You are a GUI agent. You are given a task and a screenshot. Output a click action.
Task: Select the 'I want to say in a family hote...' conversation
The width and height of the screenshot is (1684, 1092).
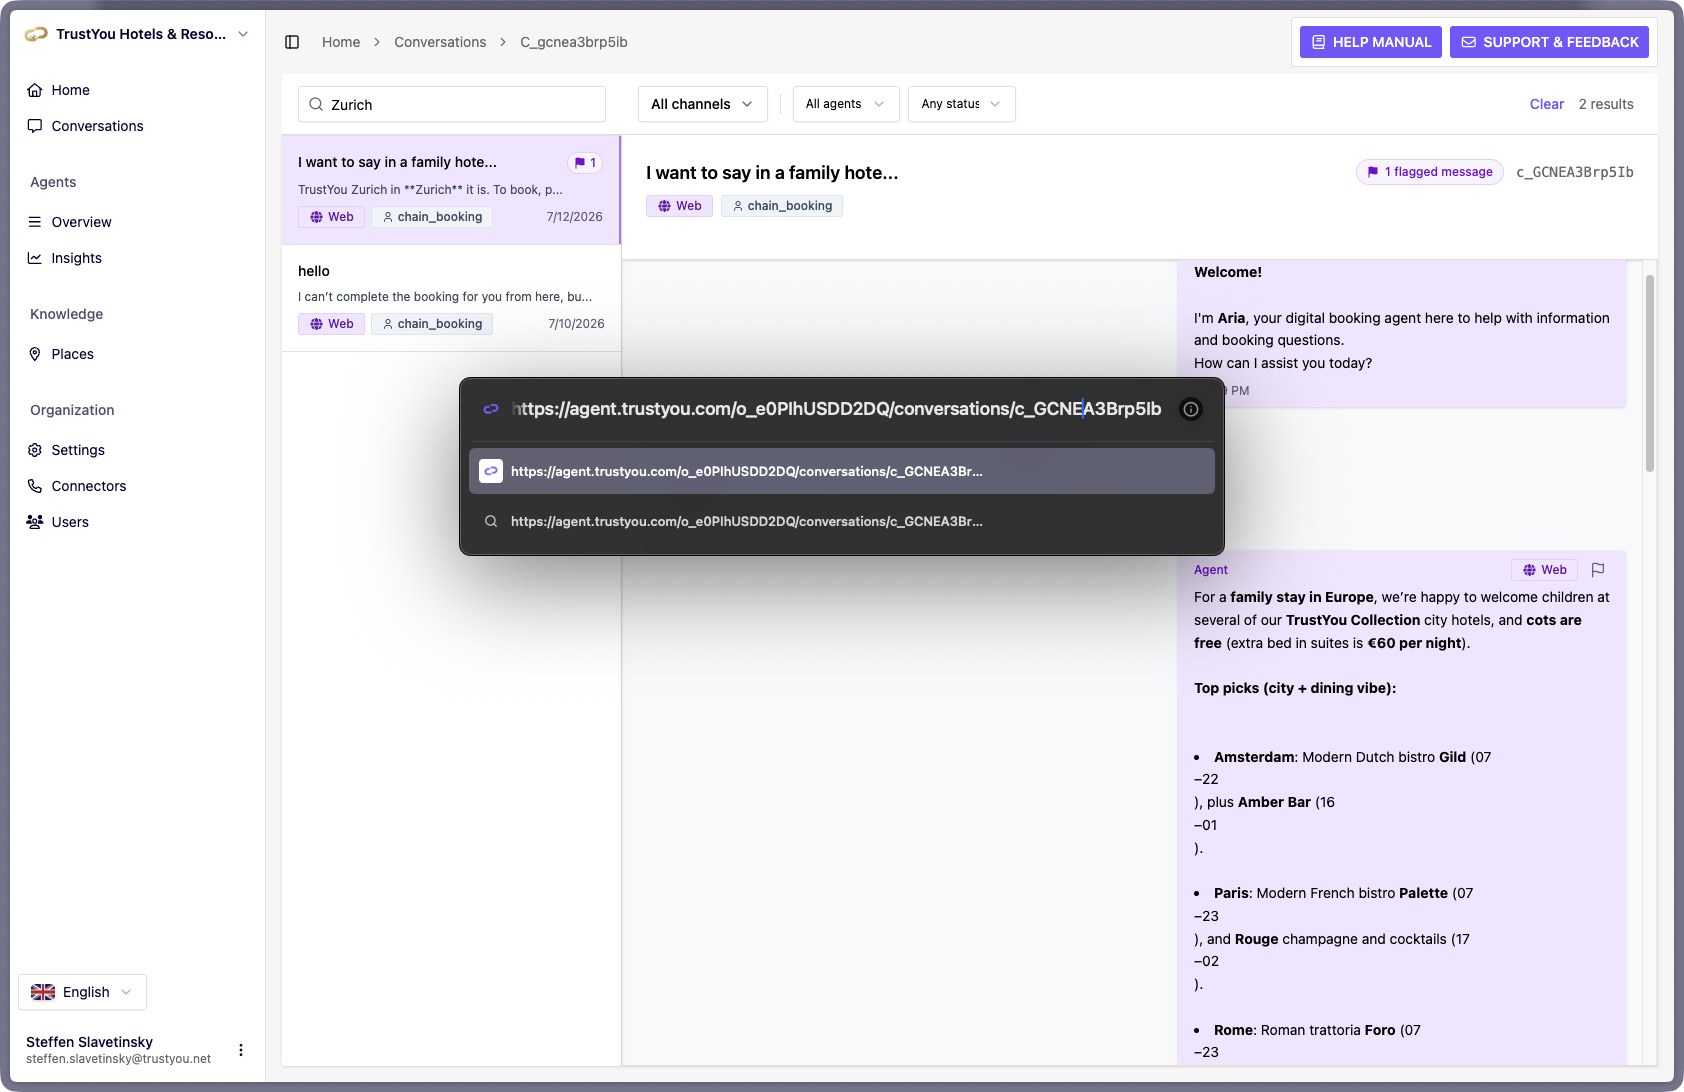click(x=451, y=190)
